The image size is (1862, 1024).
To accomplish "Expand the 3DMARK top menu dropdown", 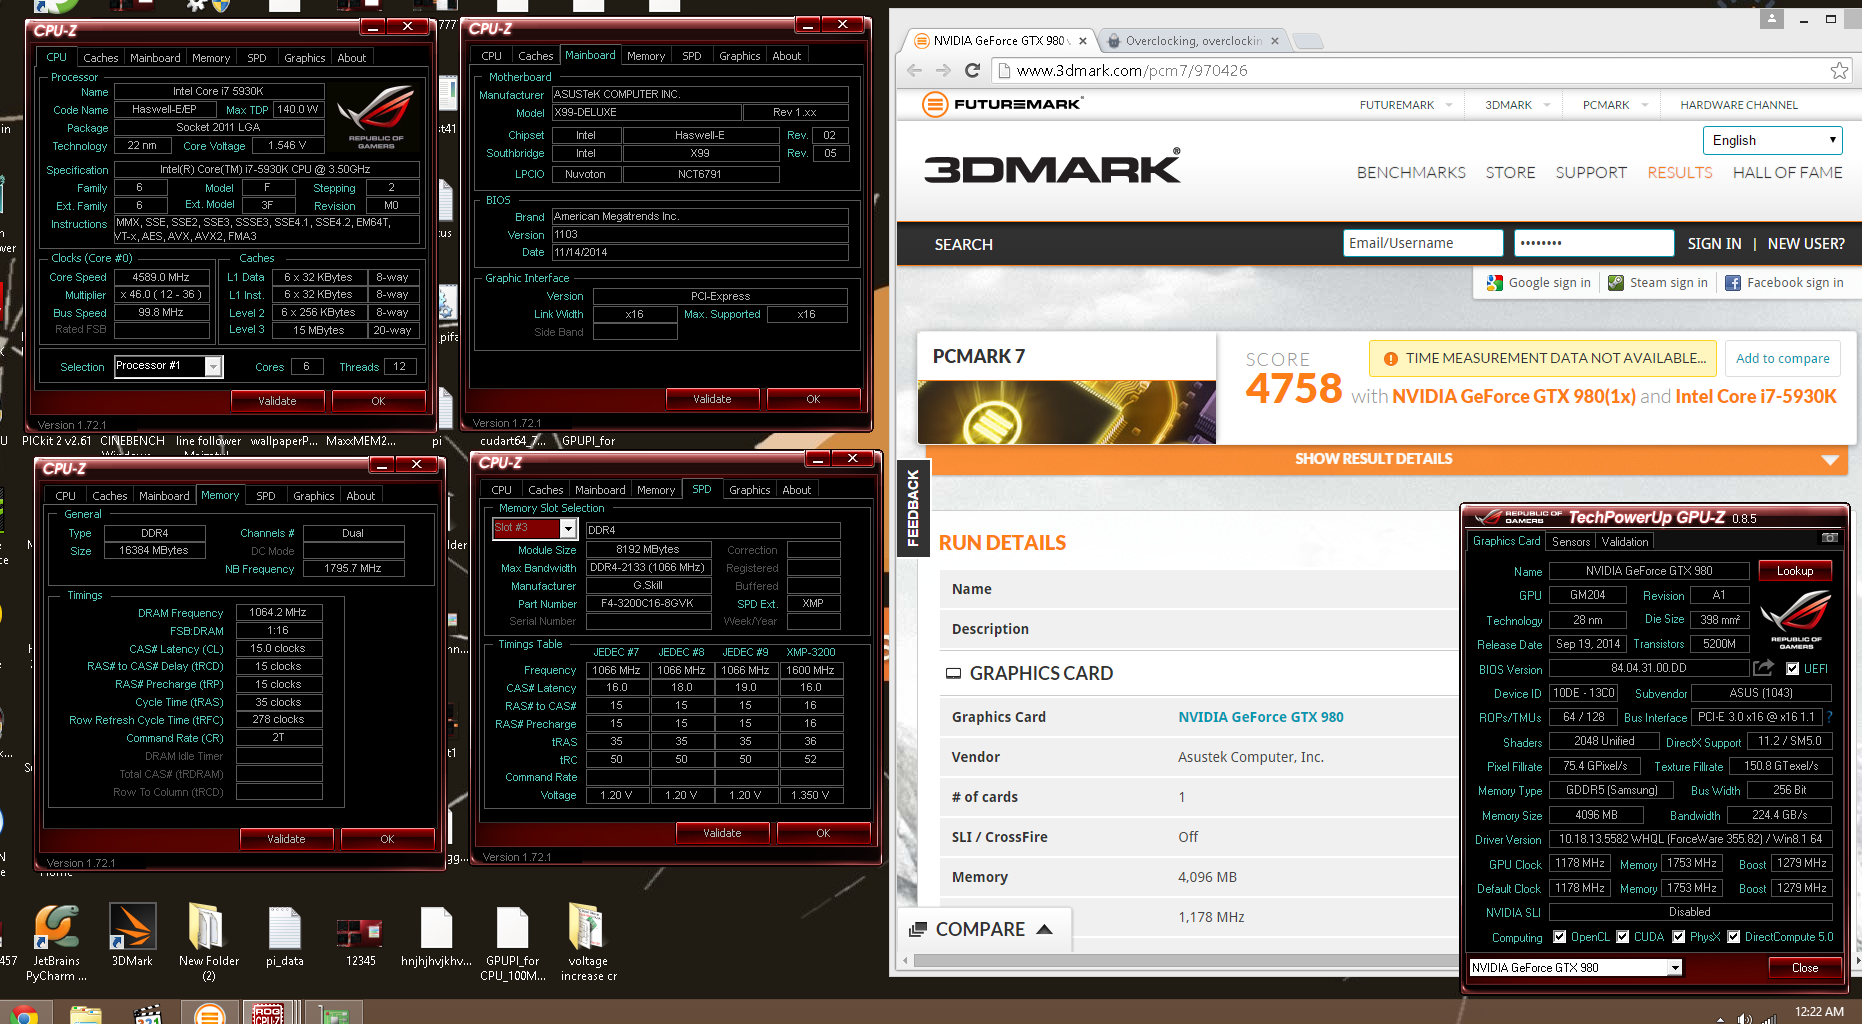I will [x=1546, y=105].
